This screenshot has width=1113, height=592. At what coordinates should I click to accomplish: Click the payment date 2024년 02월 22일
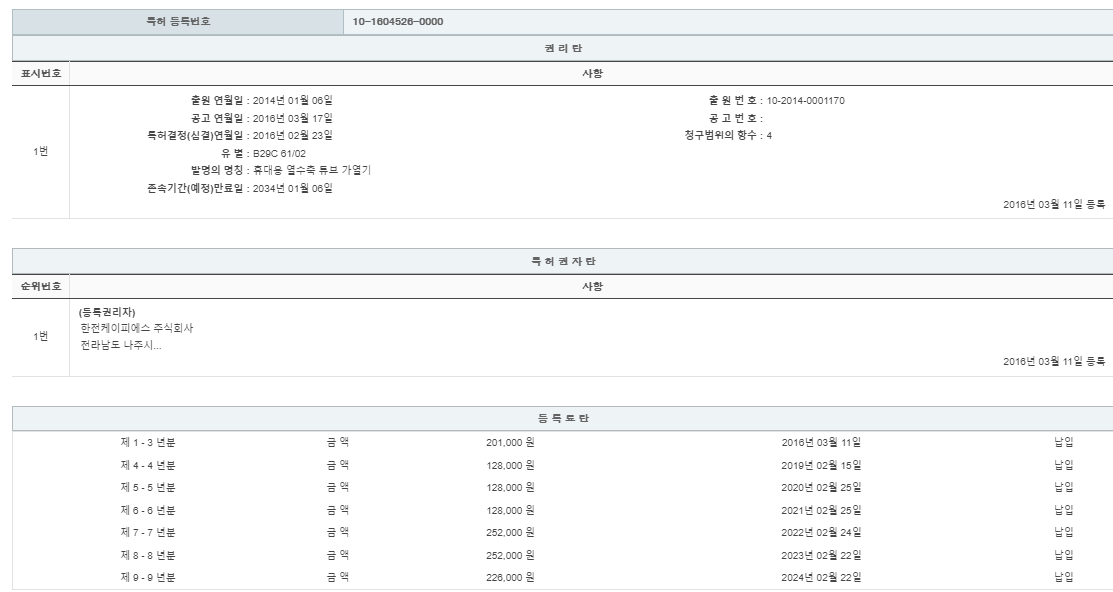821,577
